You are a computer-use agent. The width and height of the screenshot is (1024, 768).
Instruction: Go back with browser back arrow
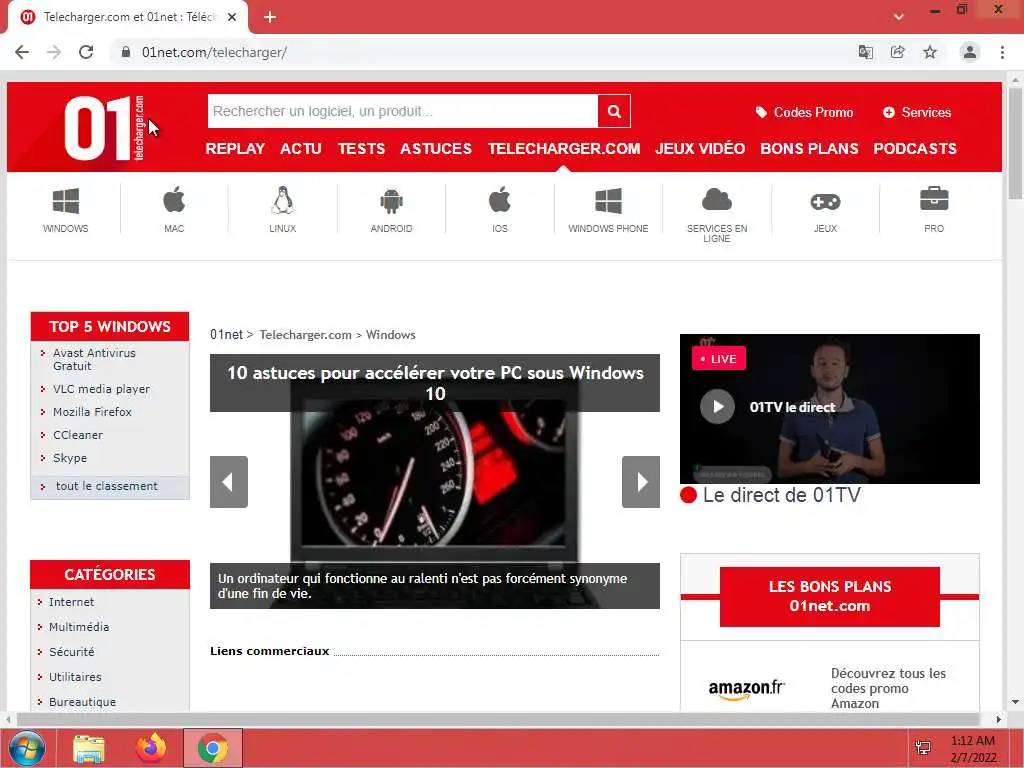point(22,52)
